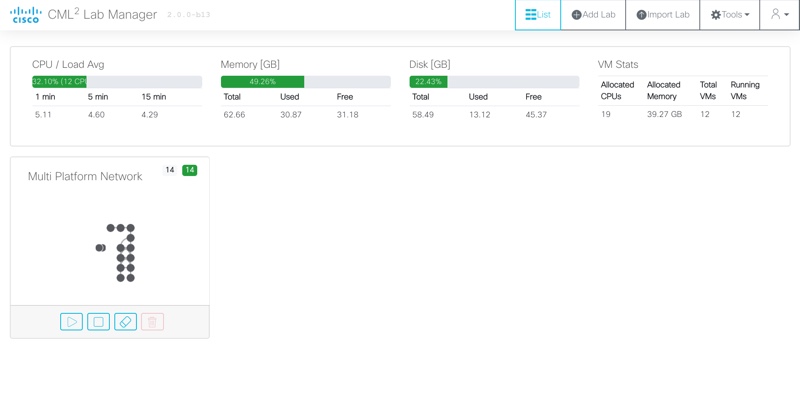Click the CPU usage progress bar
Screen dimensions: 800x416
(x=116, y=82)
